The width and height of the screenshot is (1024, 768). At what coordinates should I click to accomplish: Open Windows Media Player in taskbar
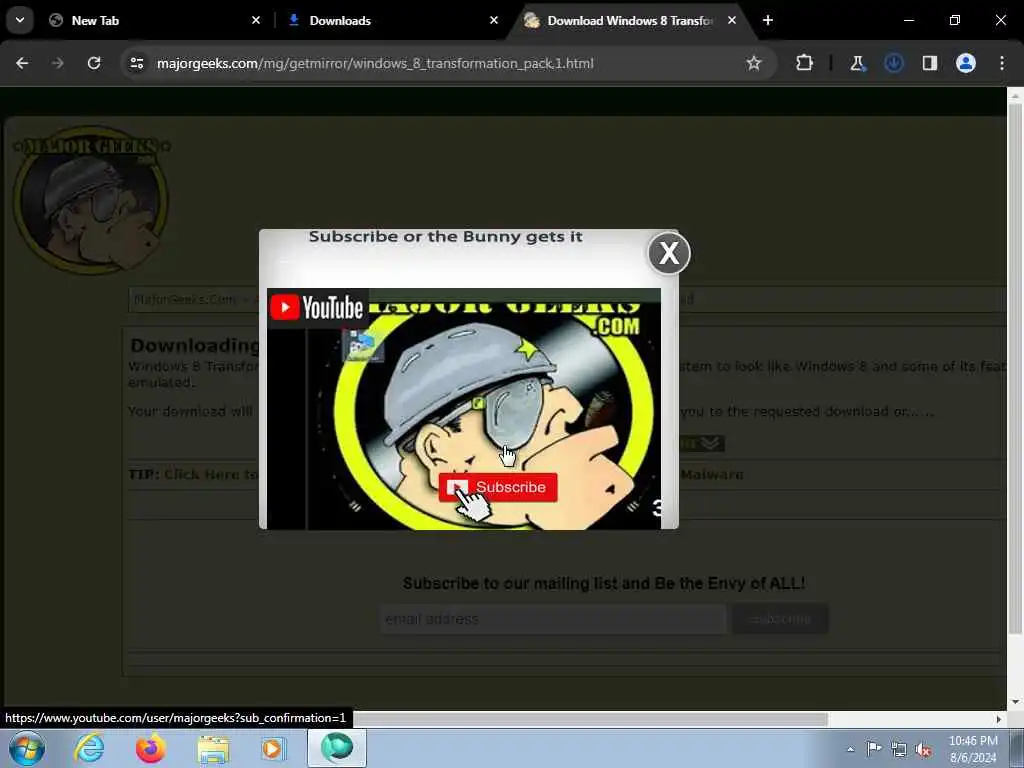(x=274, y=748)
